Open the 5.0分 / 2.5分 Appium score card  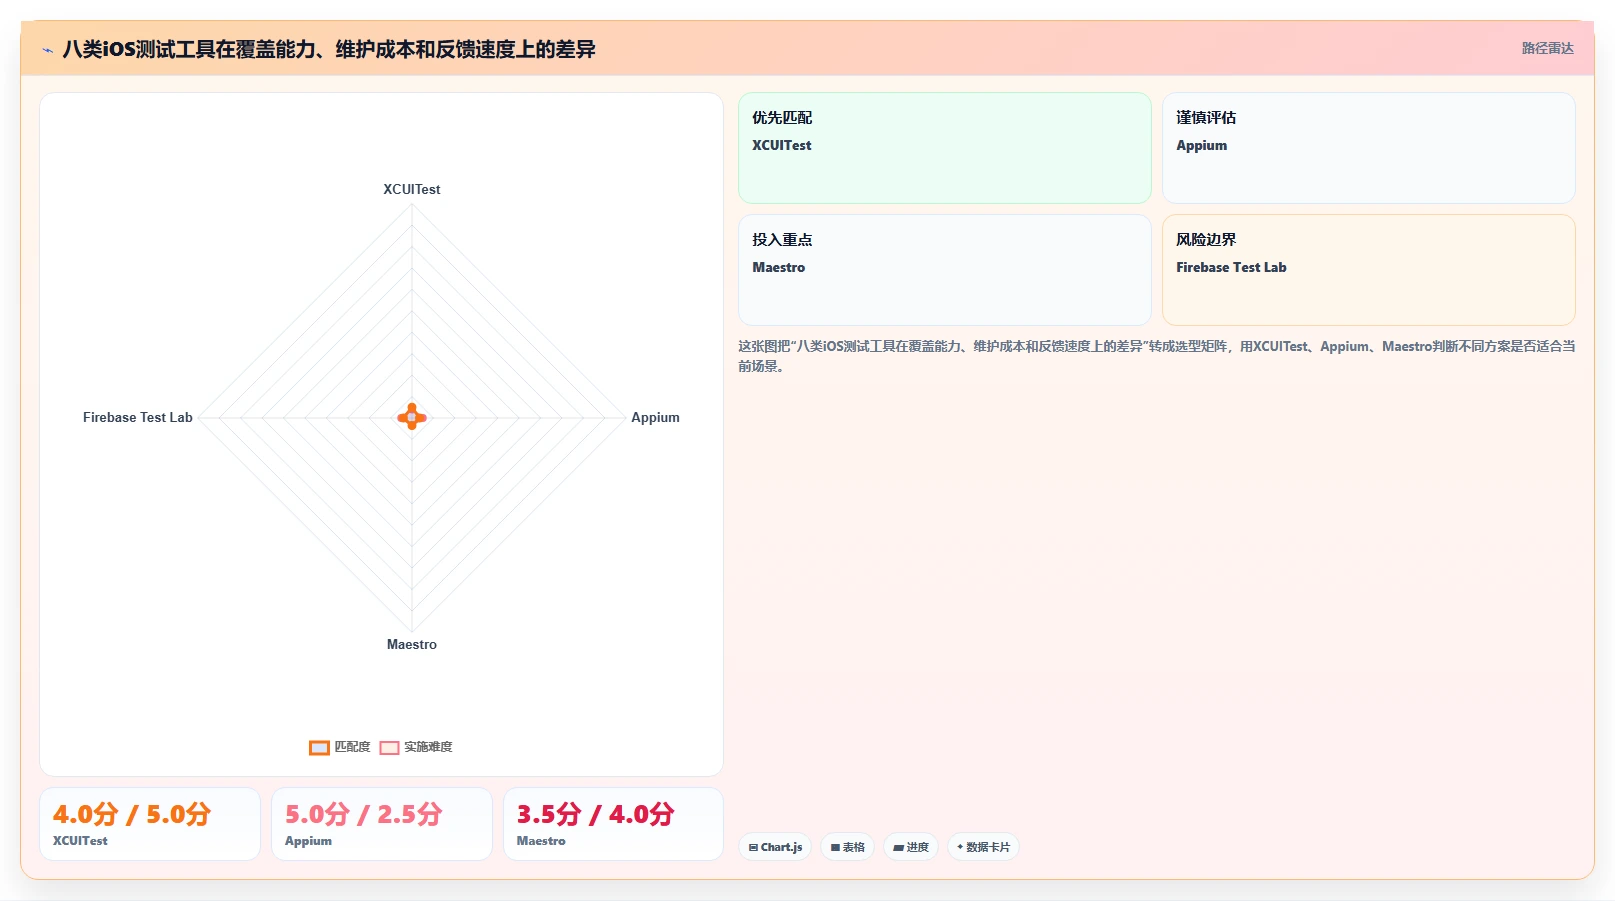382,824
